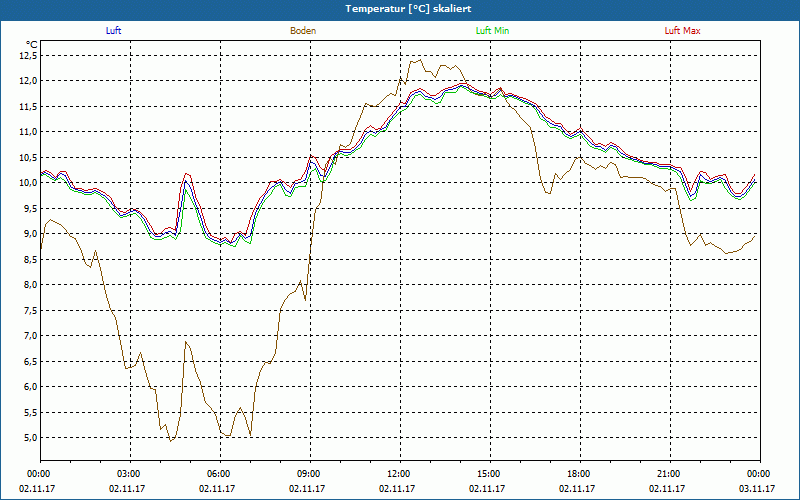800x500 pixels.
Task: Click the 9,5 y-axis value
Action: click(x=30, y=209)
